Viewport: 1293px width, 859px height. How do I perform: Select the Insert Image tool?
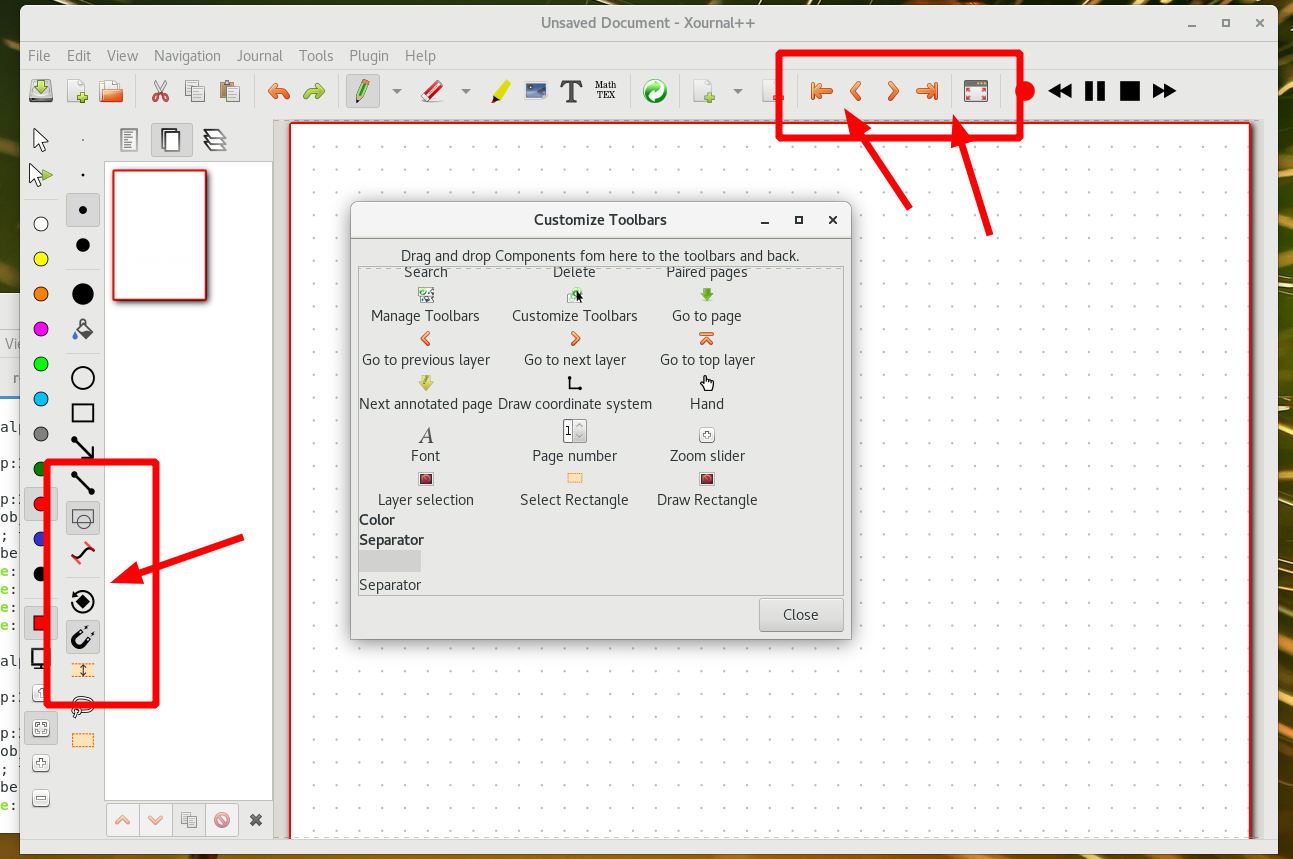point(536,91)
